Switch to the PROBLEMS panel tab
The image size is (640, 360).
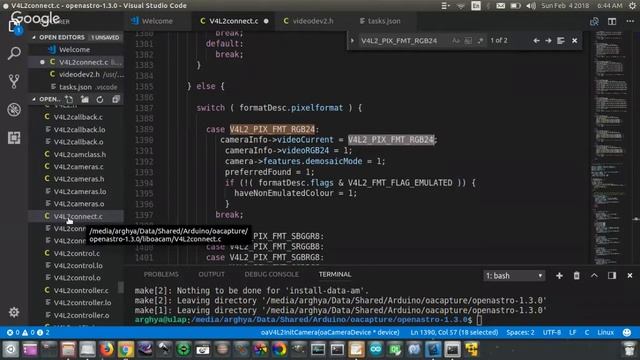tap(161, 274)
